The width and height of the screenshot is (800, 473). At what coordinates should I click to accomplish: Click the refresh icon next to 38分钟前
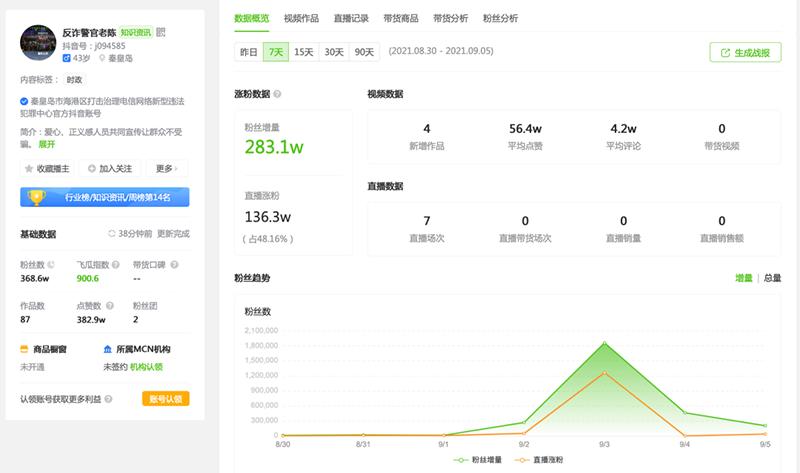pos(112,234)
